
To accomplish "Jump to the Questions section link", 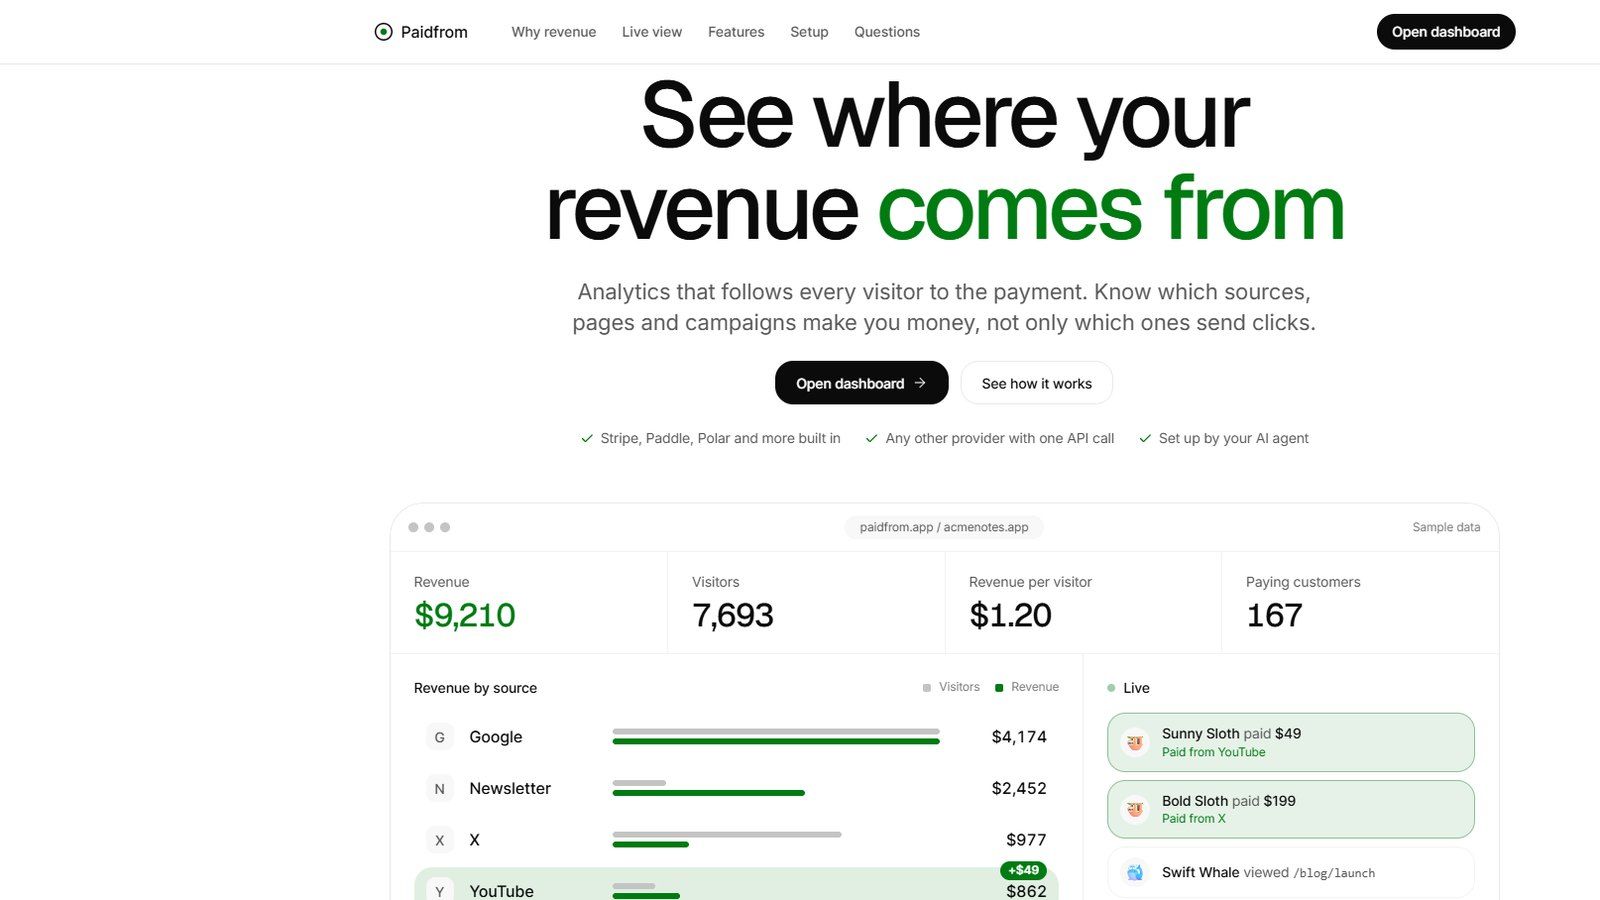I will (x=887, y=32).
